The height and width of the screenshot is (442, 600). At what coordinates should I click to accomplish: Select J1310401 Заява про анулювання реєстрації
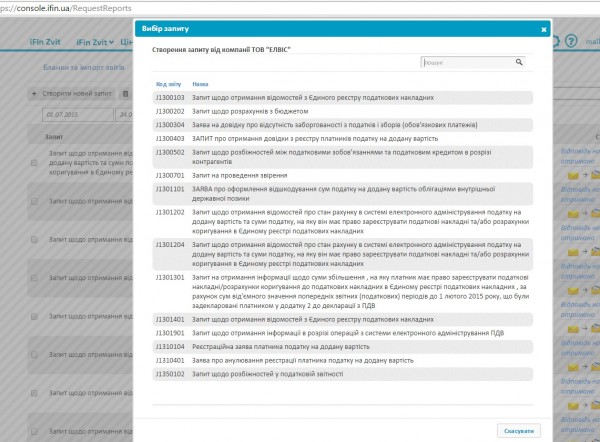coord(342,360)
